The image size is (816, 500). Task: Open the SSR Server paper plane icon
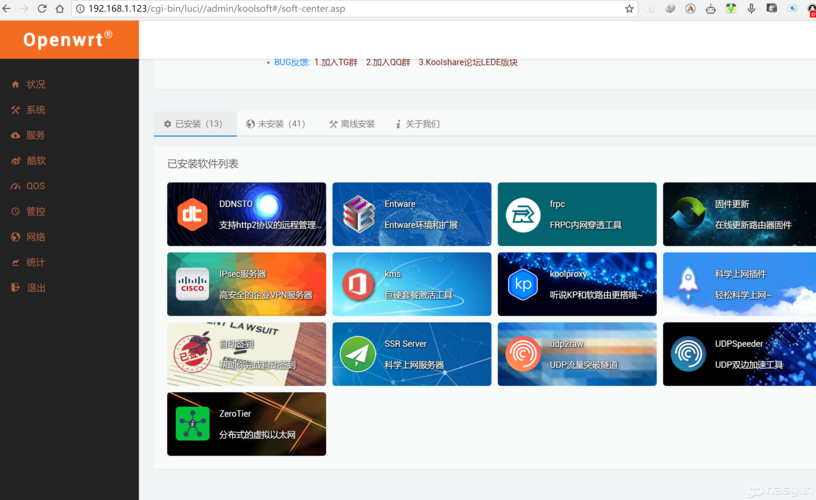click(x=358, y=354)
